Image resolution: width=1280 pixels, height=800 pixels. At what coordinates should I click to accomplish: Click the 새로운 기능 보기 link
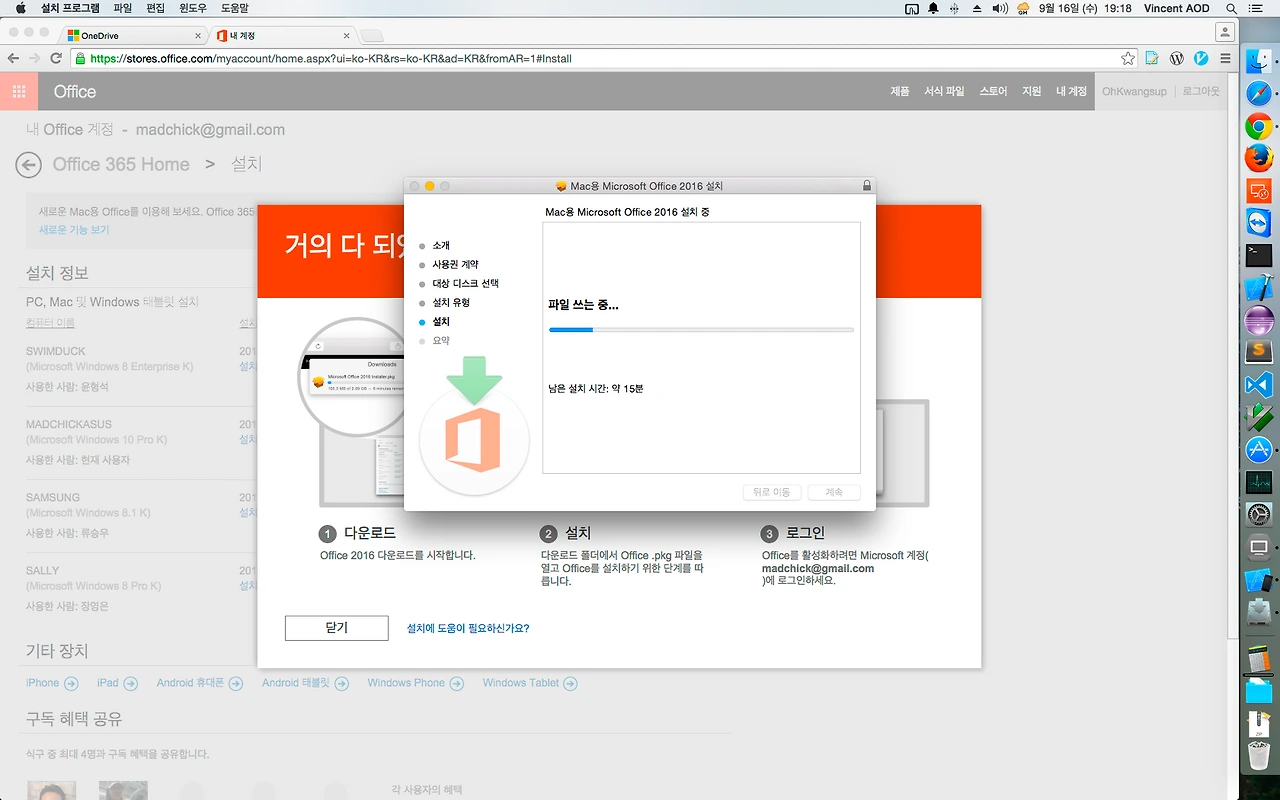coord(74,230)
